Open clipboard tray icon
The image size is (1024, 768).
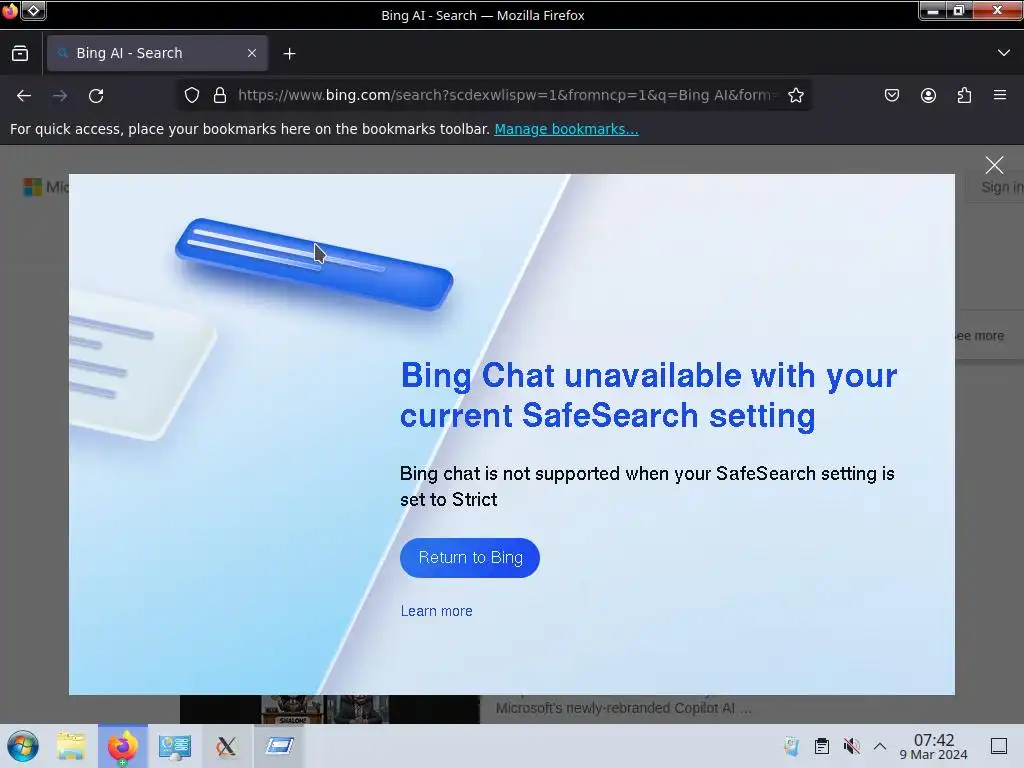pos(822,746)
